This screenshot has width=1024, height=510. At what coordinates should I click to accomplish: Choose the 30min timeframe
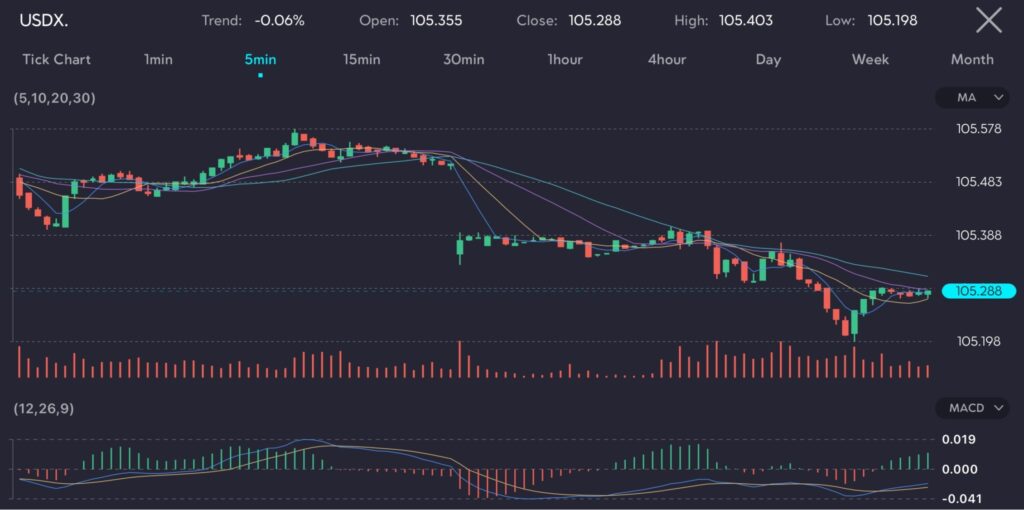point(463,59)
